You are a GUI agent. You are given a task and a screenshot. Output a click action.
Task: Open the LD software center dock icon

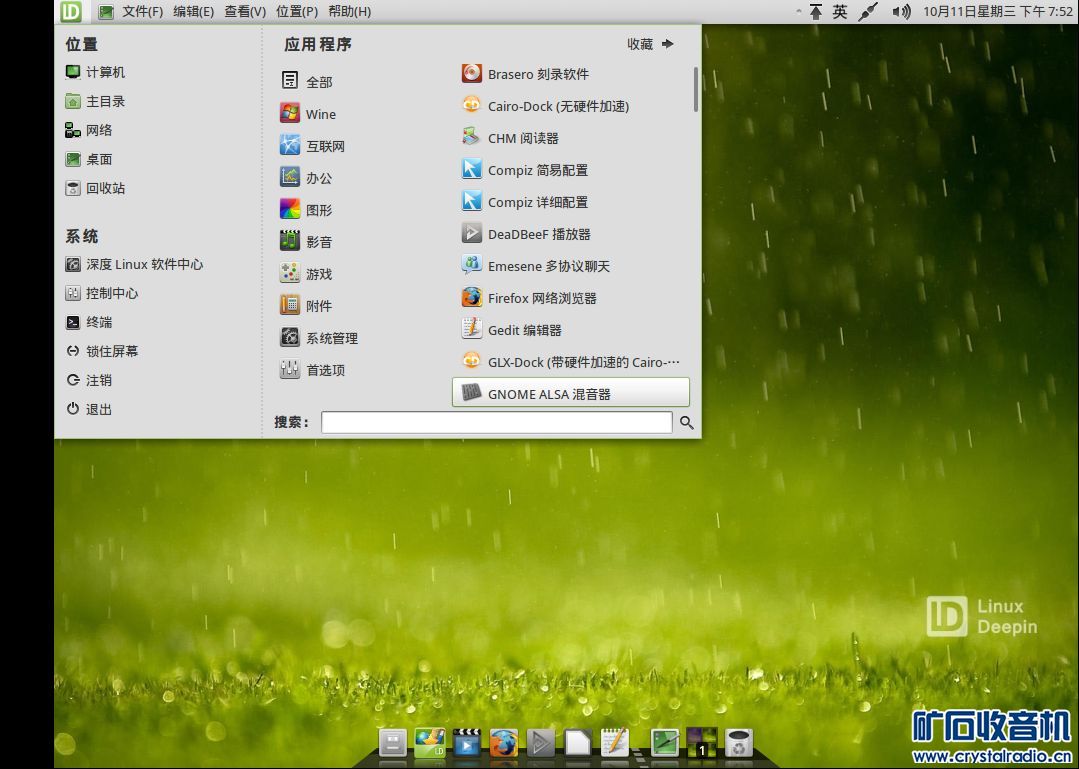point(429,743)
